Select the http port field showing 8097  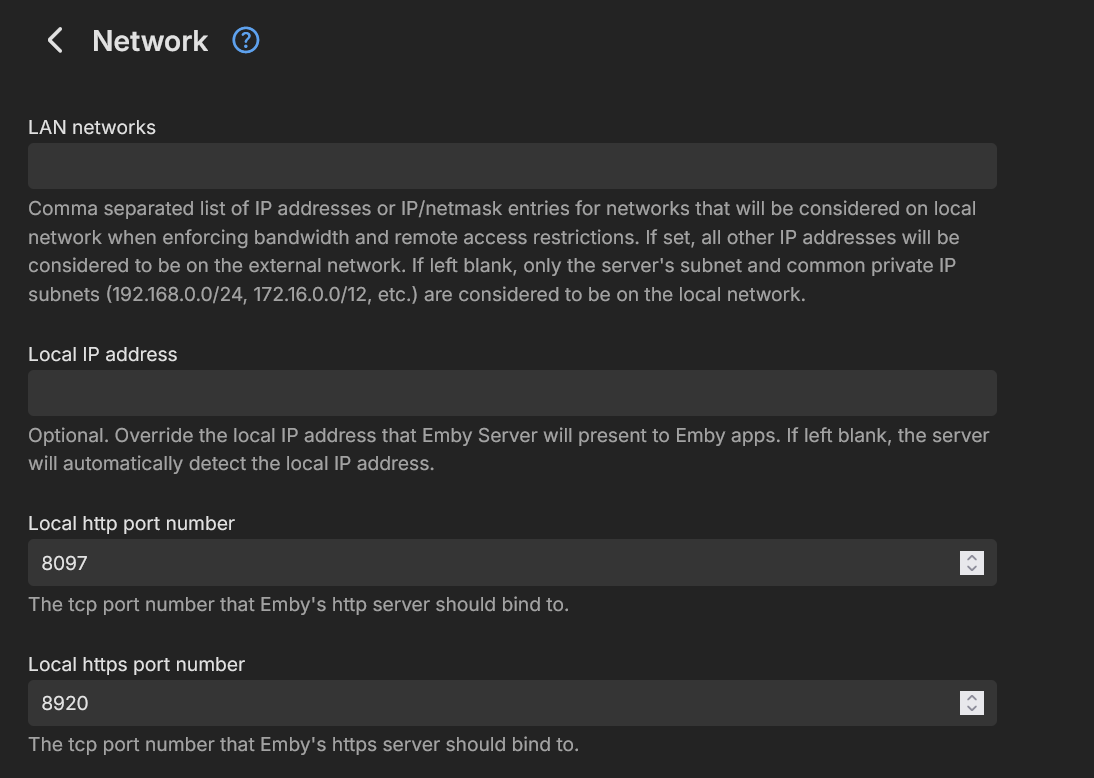(x=490, y=563)
